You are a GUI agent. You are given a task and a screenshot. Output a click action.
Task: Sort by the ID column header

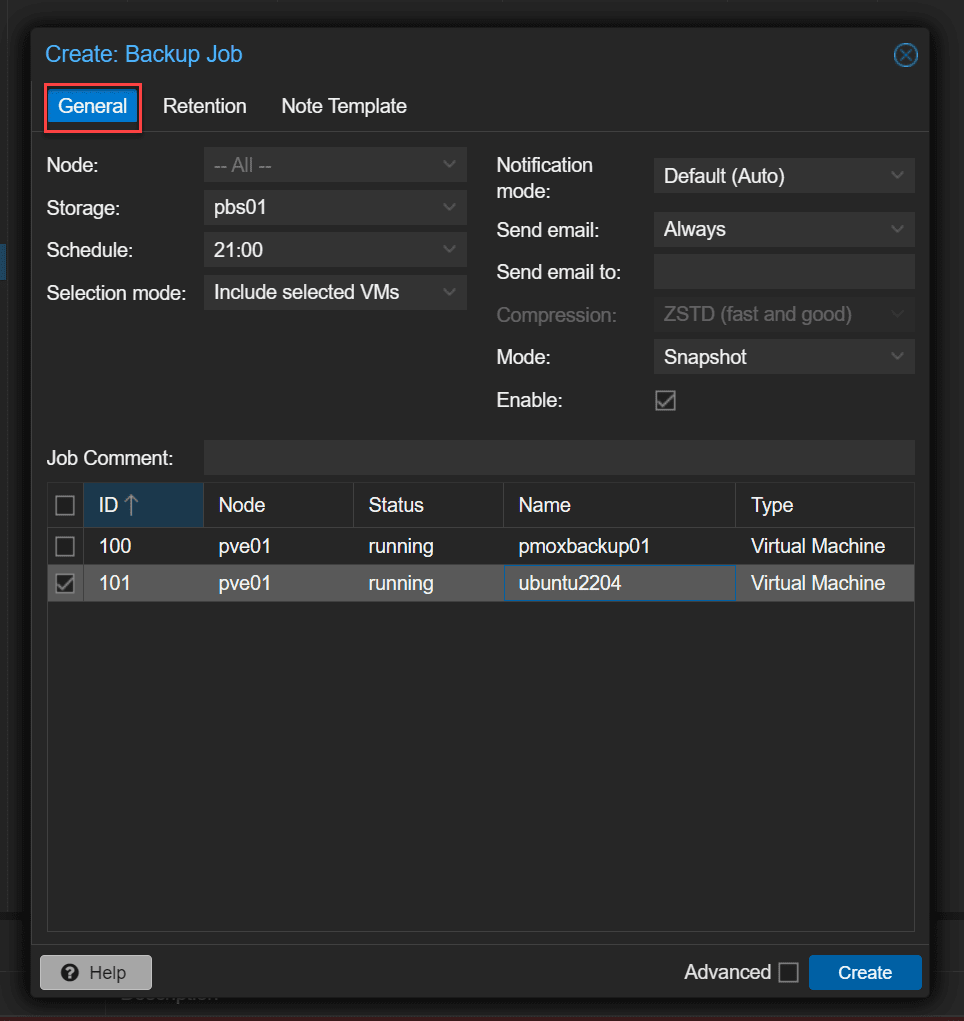point(143,505)
